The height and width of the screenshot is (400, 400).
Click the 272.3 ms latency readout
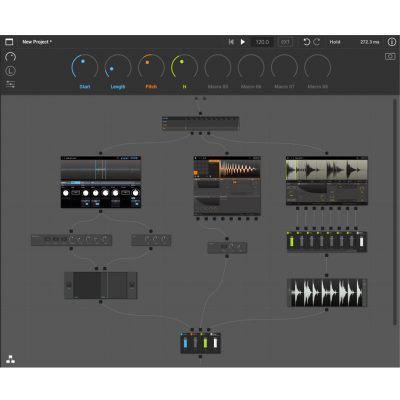[370, 42]
